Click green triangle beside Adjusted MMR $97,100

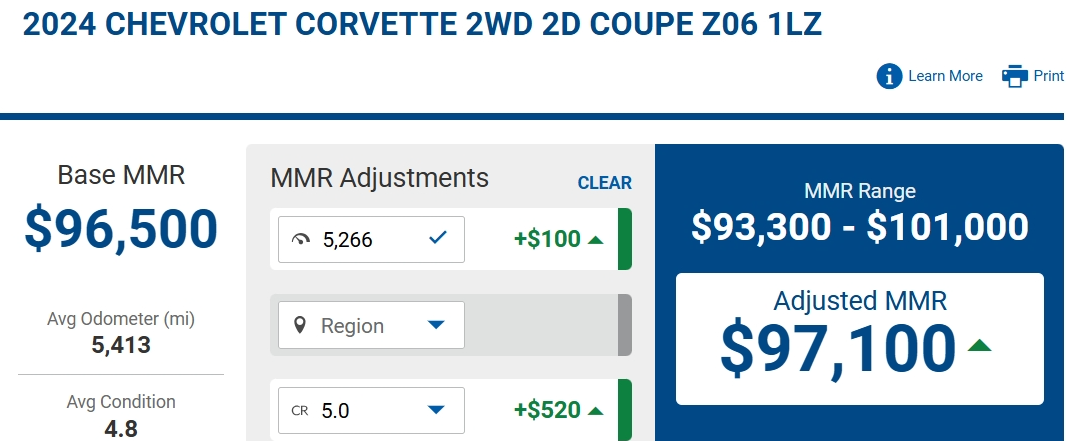coord(980,345)
